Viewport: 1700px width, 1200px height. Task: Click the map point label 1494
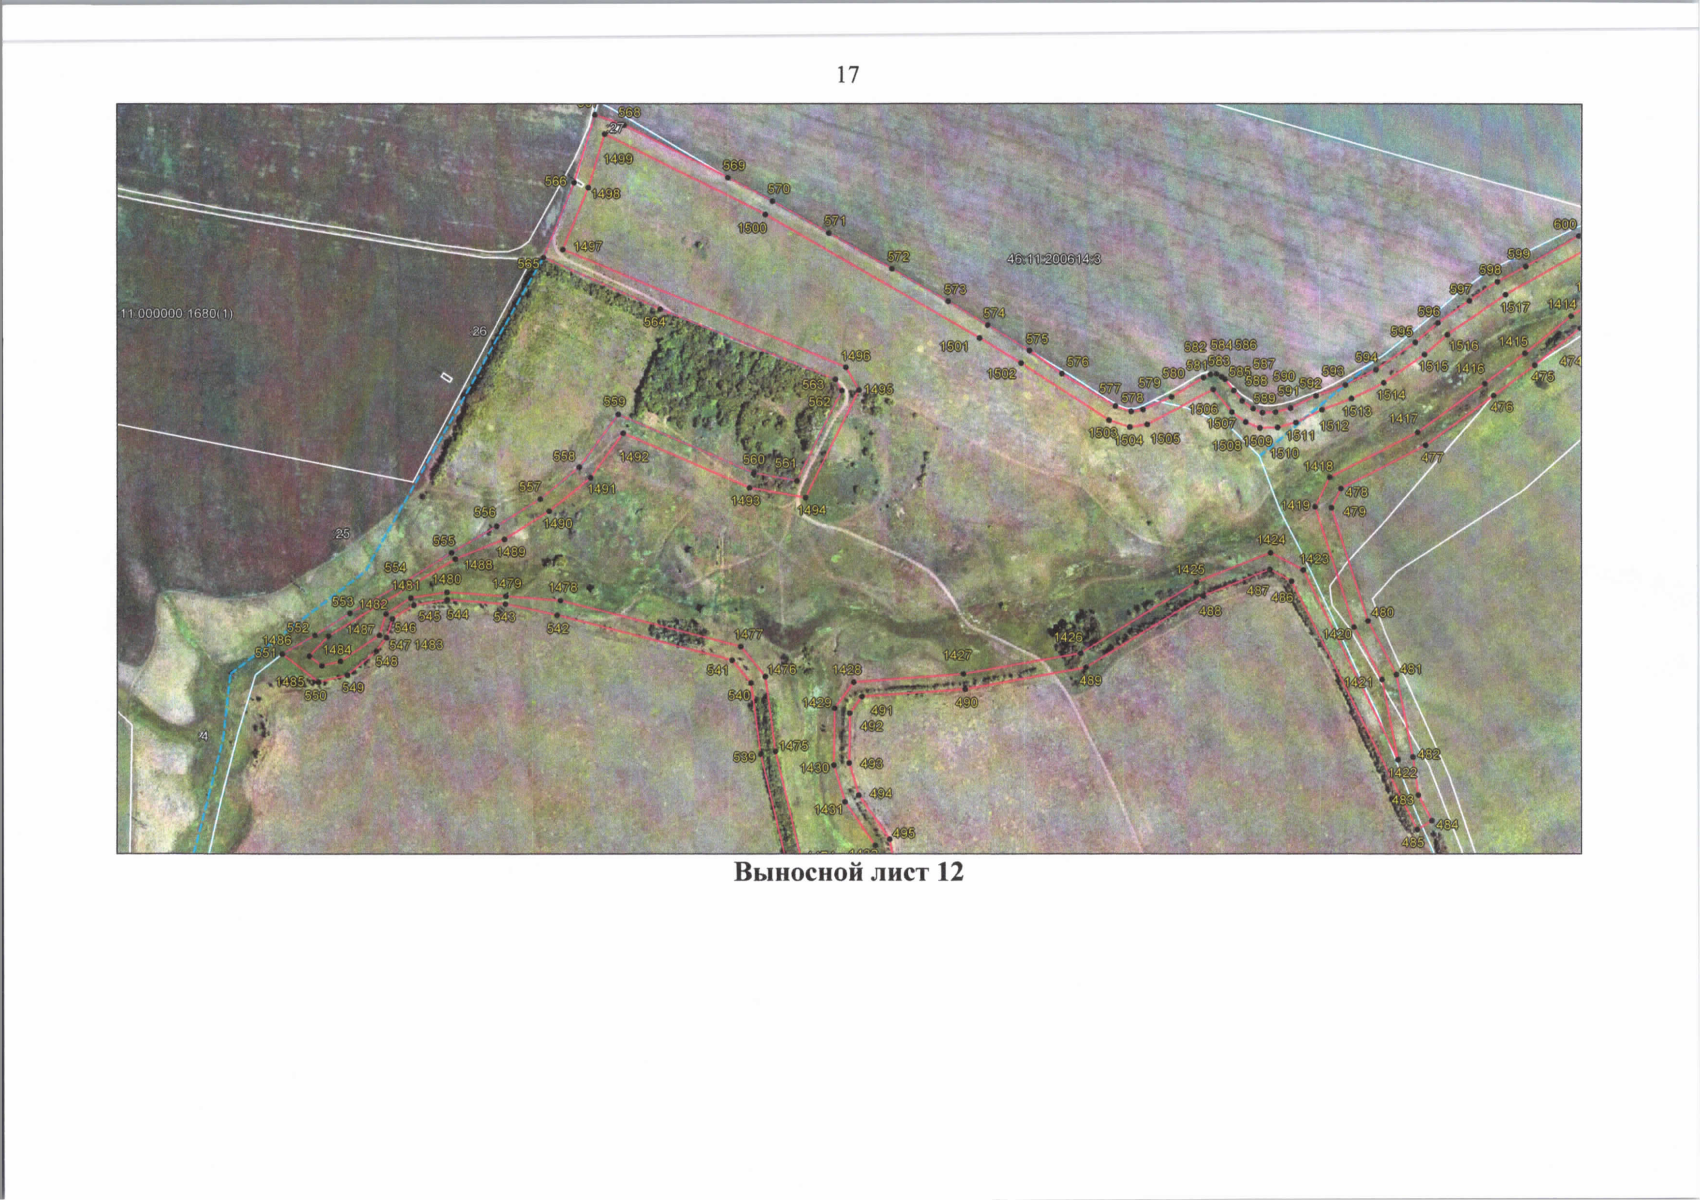[811, 510]
